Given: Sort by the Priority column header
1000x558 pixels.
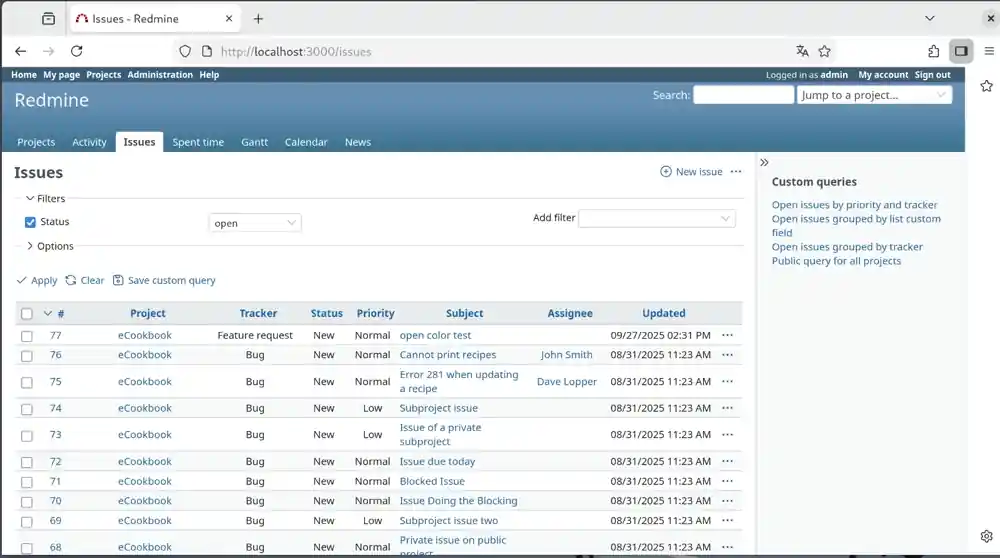Looking at the screenshot, I should [376, 313].
